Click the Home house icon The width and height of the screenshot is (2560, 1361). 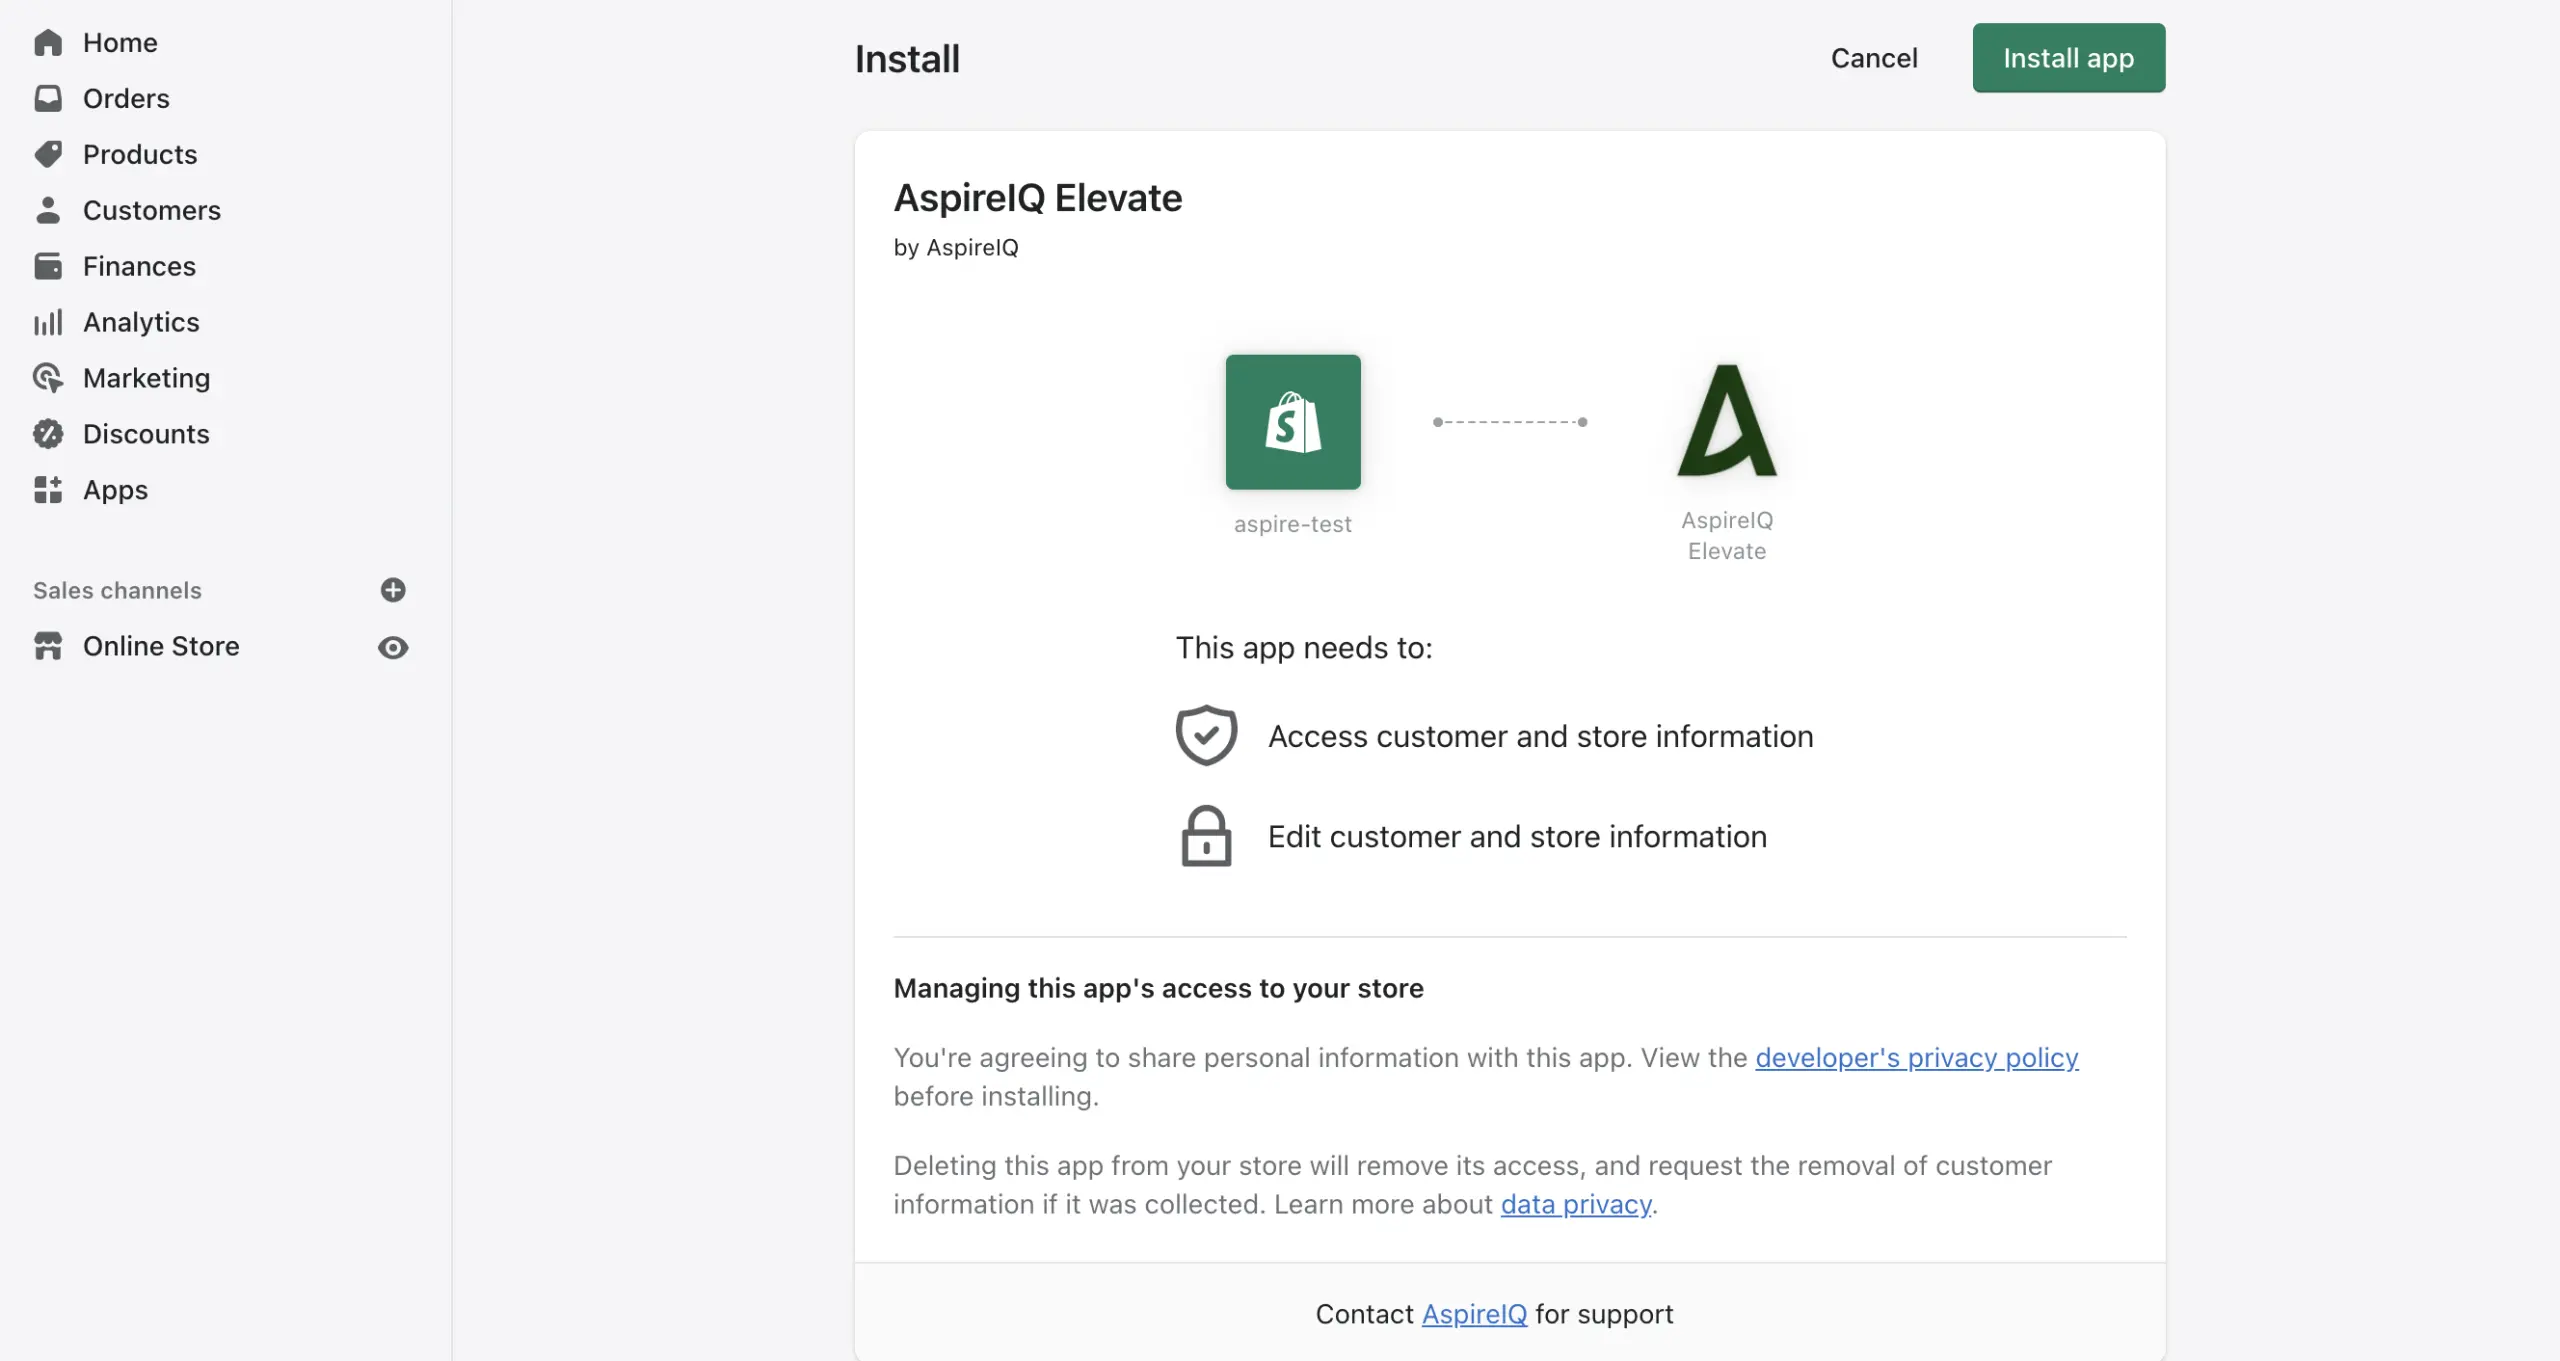(47, 43)
